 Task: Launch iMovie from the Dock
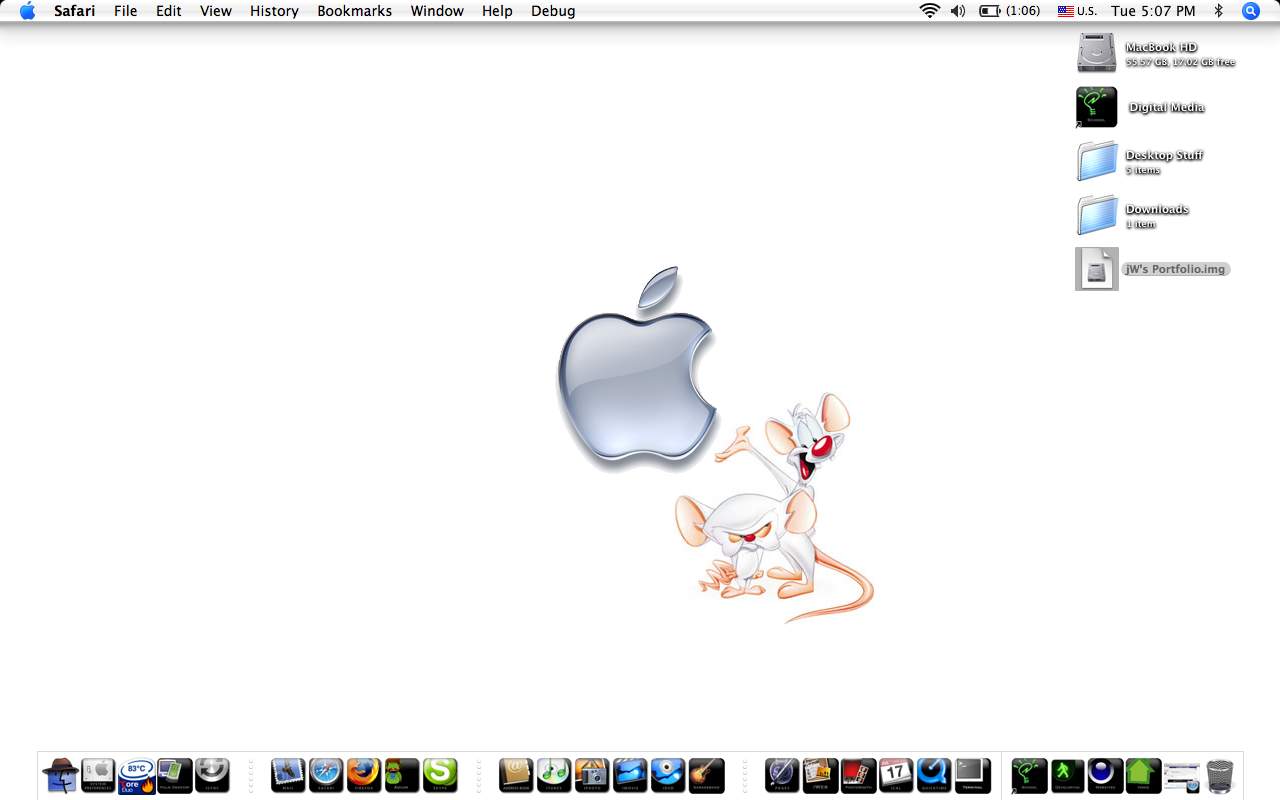[630, 775]
